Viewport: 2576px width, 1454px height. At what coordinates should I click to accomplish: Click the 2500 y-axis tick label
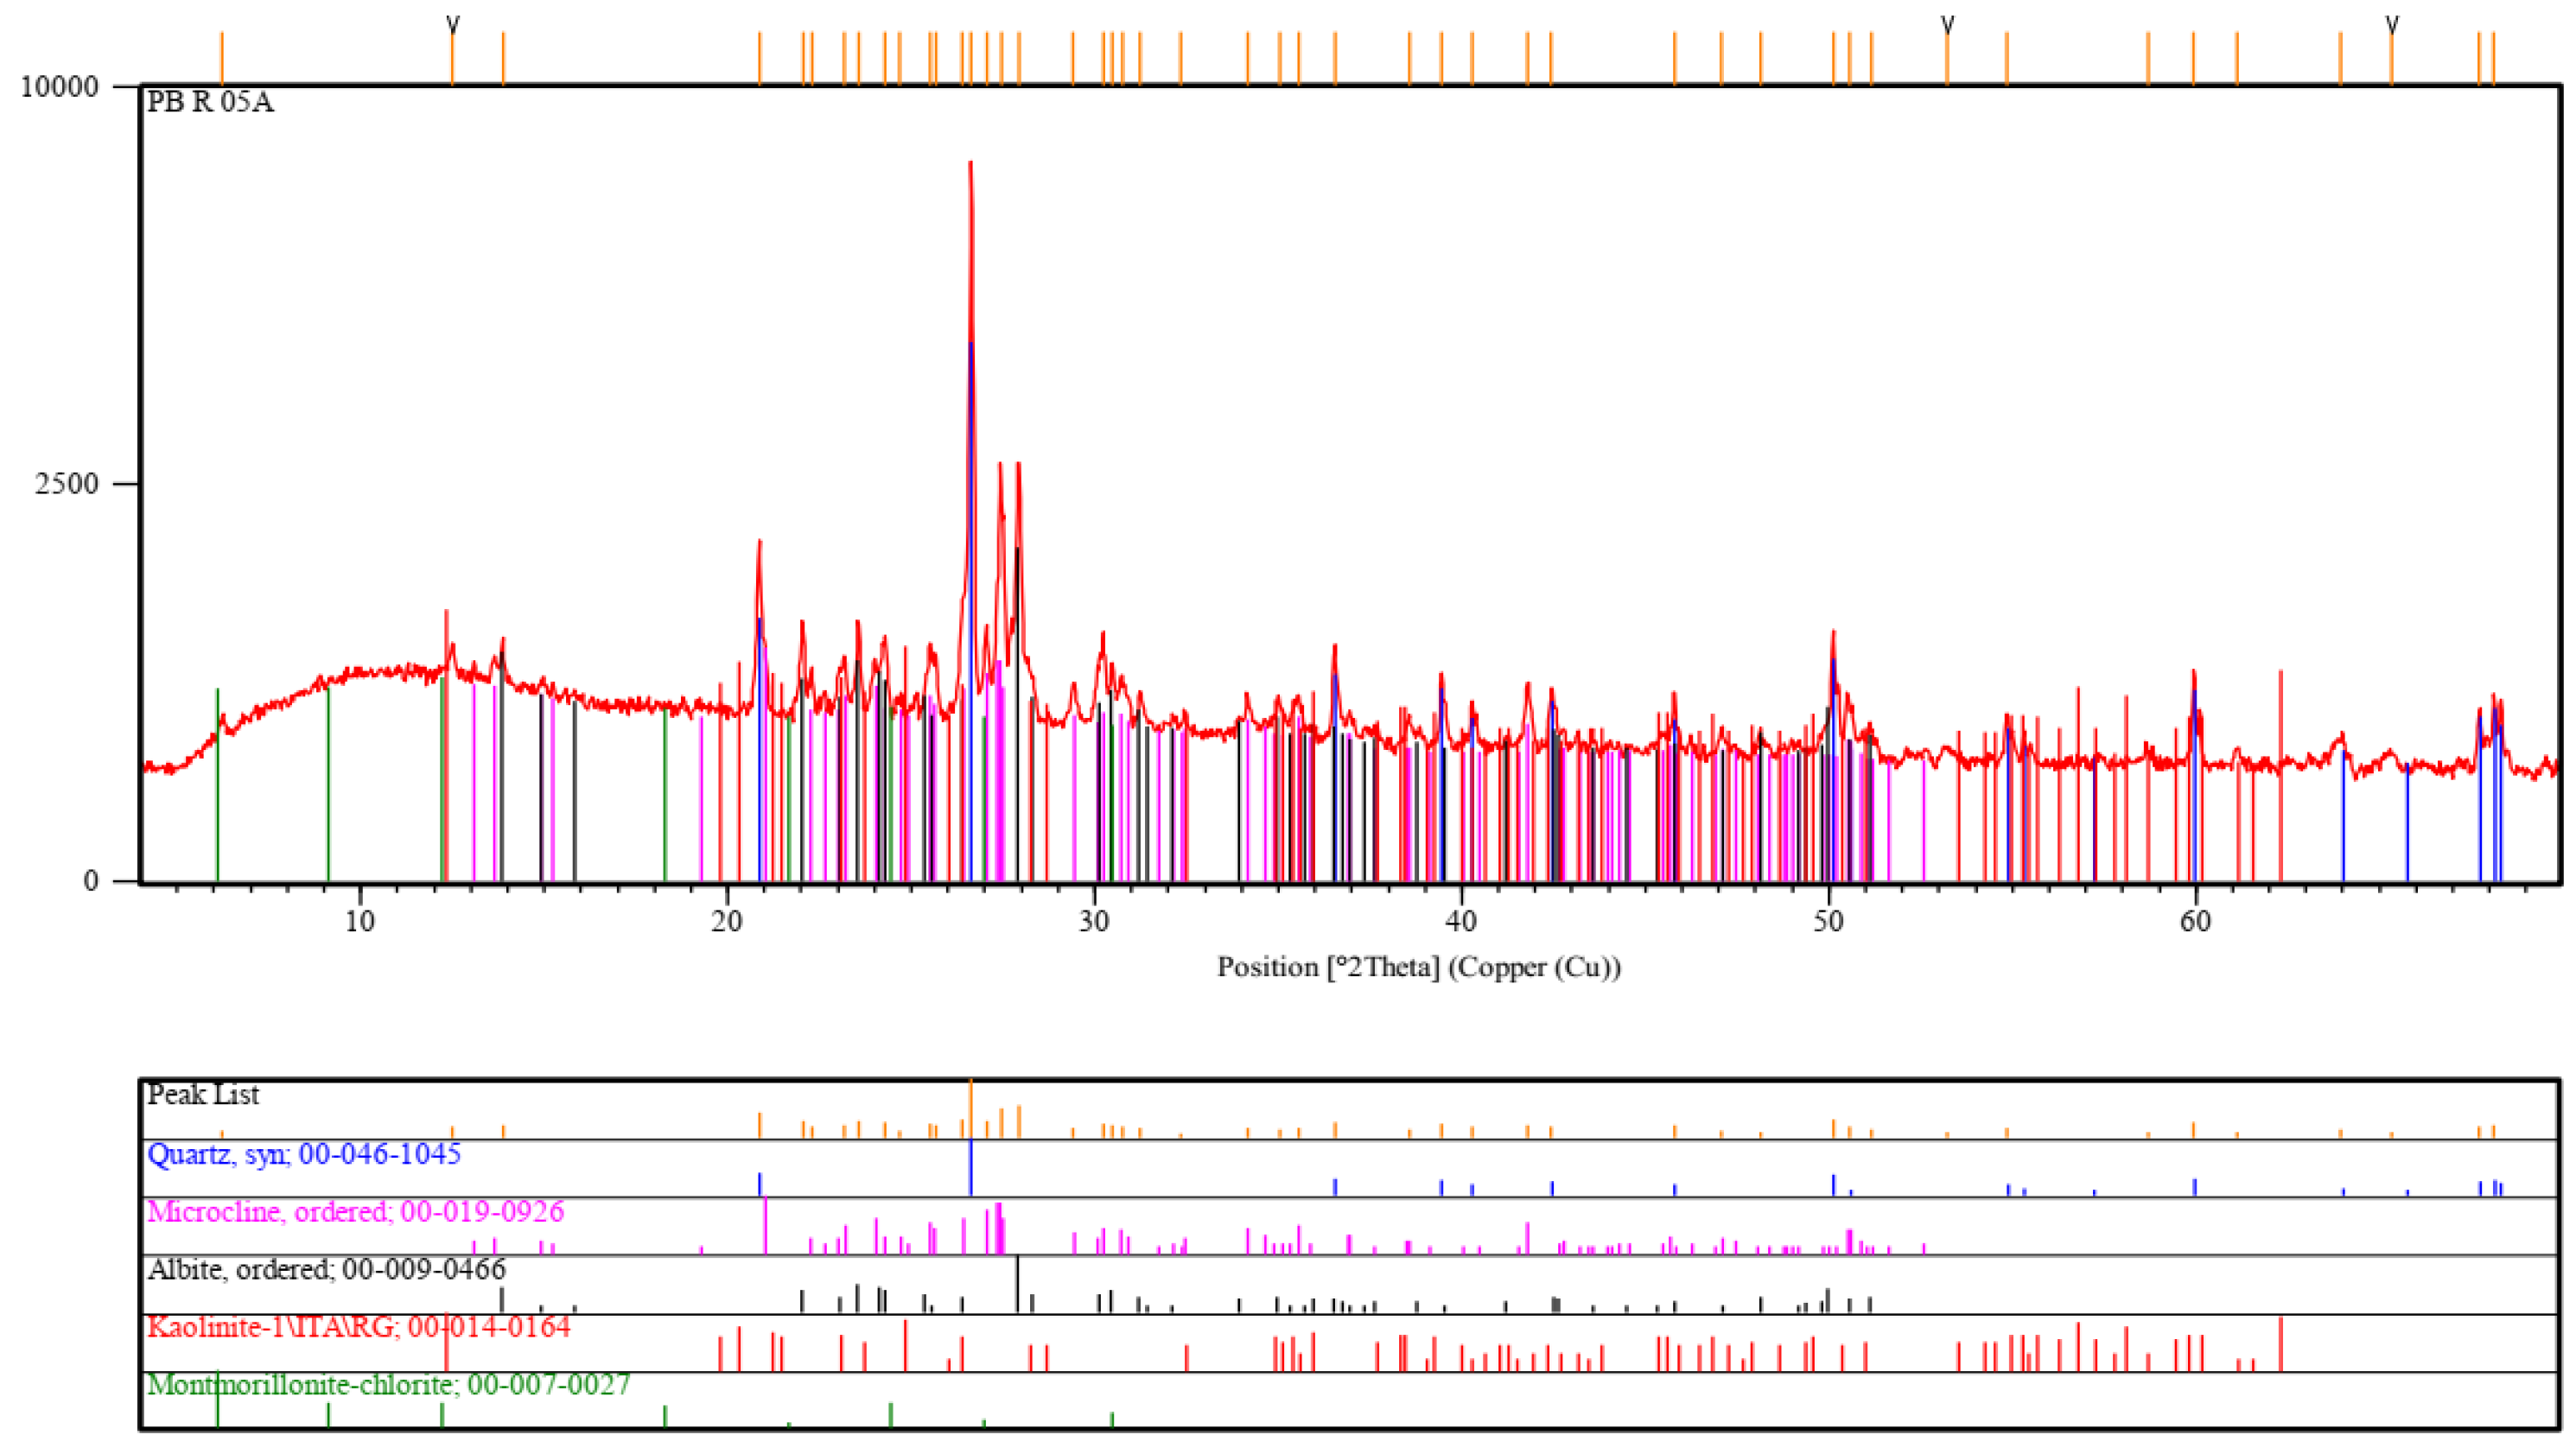[x=67, y=484]
